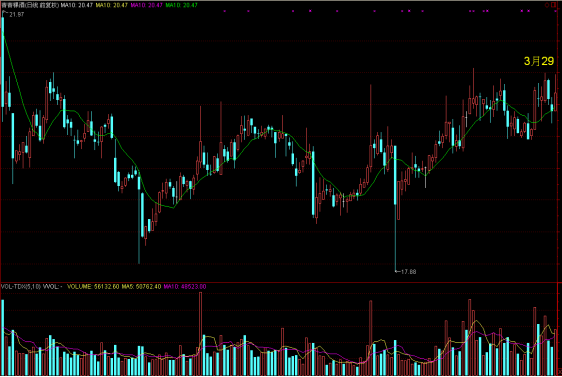Screen dimensions: 562x377
Task: Click the VOLUME: 56132.60 value label
Action: coord(93,287)
